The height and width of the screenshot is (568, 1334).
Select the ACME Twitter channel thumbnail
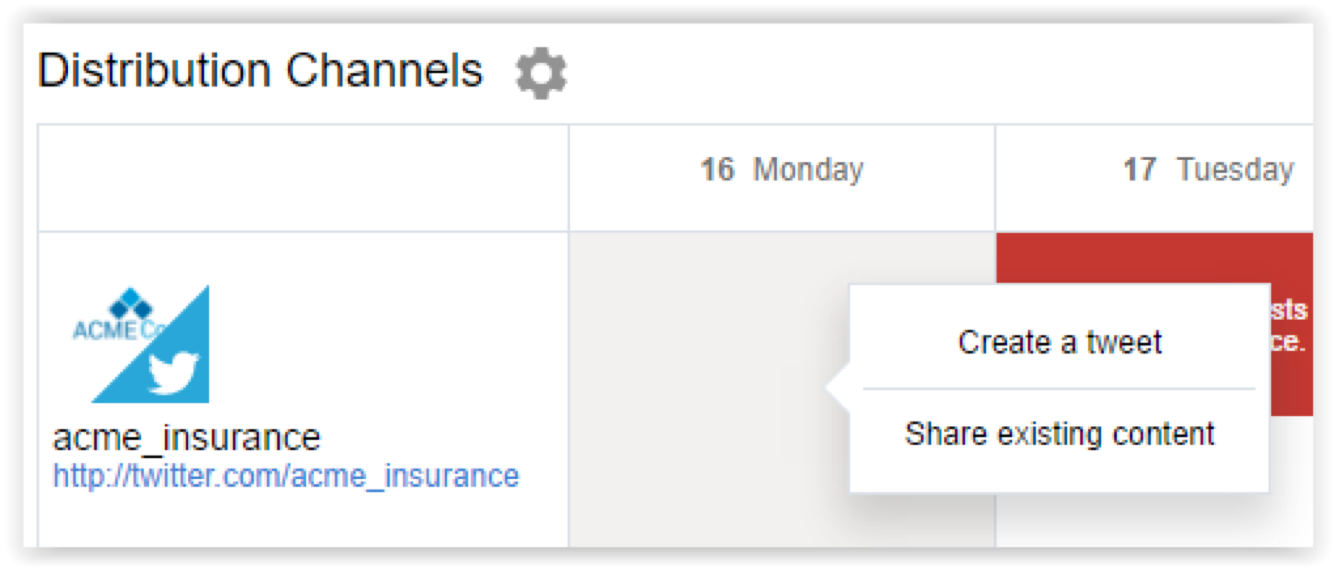[x=140, y=344]
